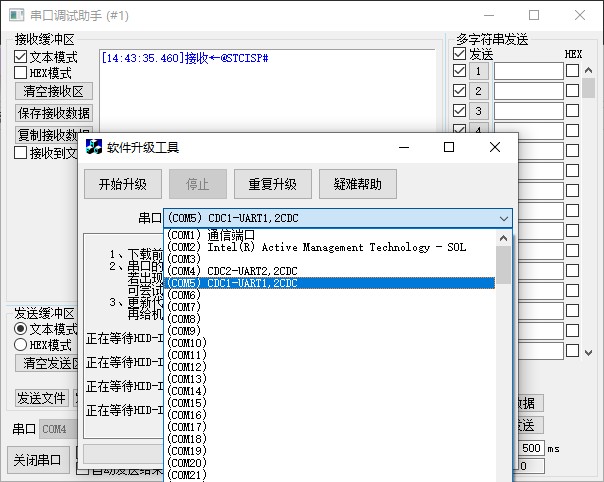Toggle 文本模式 checkbox in 接收缓冲区
Screen dimensions: 604x482
[20, 57]
